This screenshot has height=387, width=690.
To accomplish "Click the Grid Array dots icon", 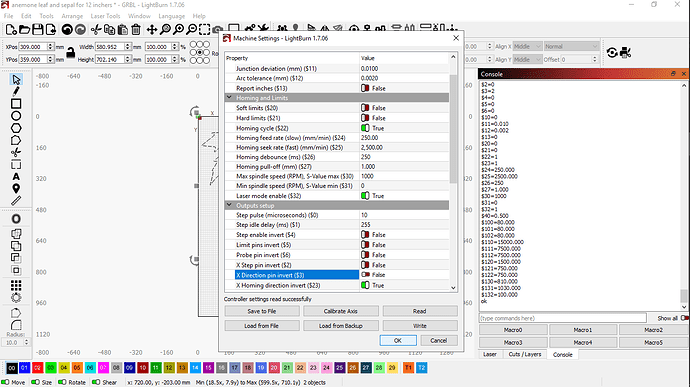I will coord(16,285).
